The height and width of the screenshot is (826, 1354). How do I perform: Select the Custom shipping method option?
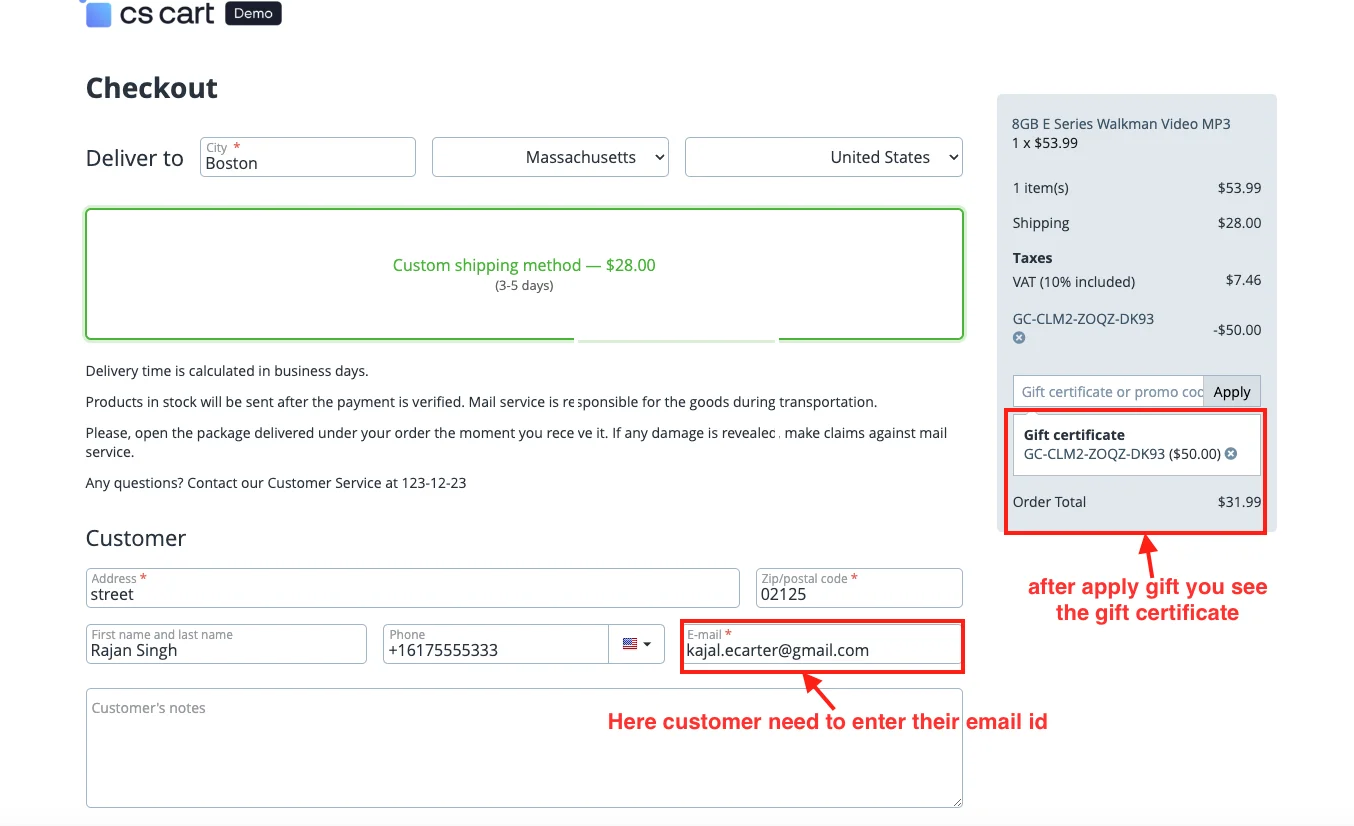524,274
